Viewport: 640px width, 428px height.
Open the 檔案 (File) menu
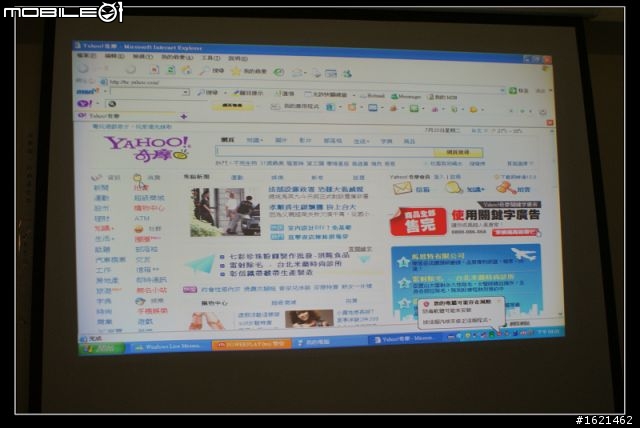[x=86, y=55]
